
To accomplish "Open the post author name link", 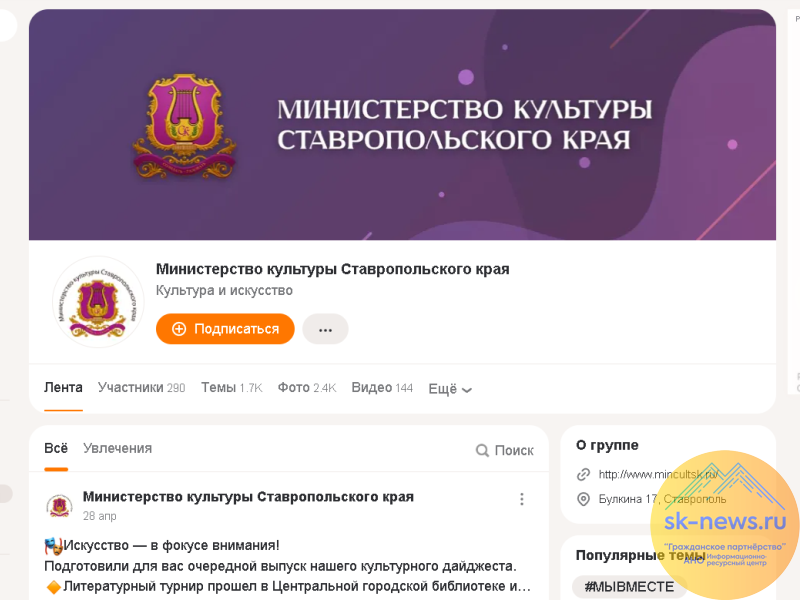I will (248, 497).
